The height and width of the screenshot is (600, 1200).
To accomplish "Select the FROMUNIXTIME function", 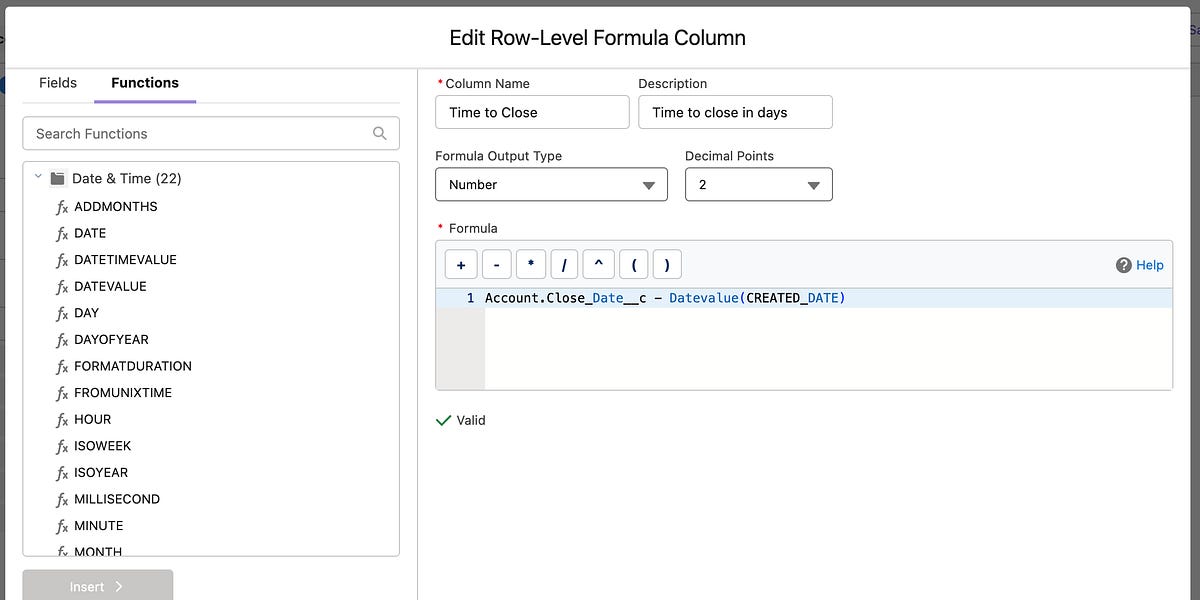I will point(125,392).
